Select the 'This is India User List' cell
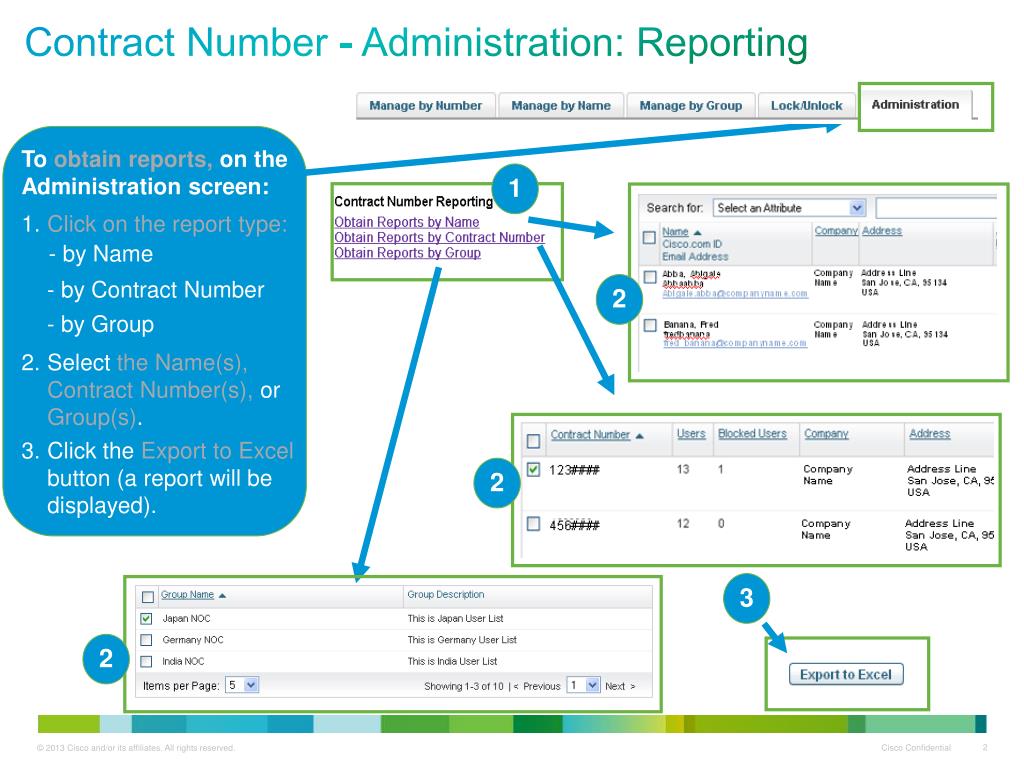This screenshot has width=1024, height=768. 453,662
